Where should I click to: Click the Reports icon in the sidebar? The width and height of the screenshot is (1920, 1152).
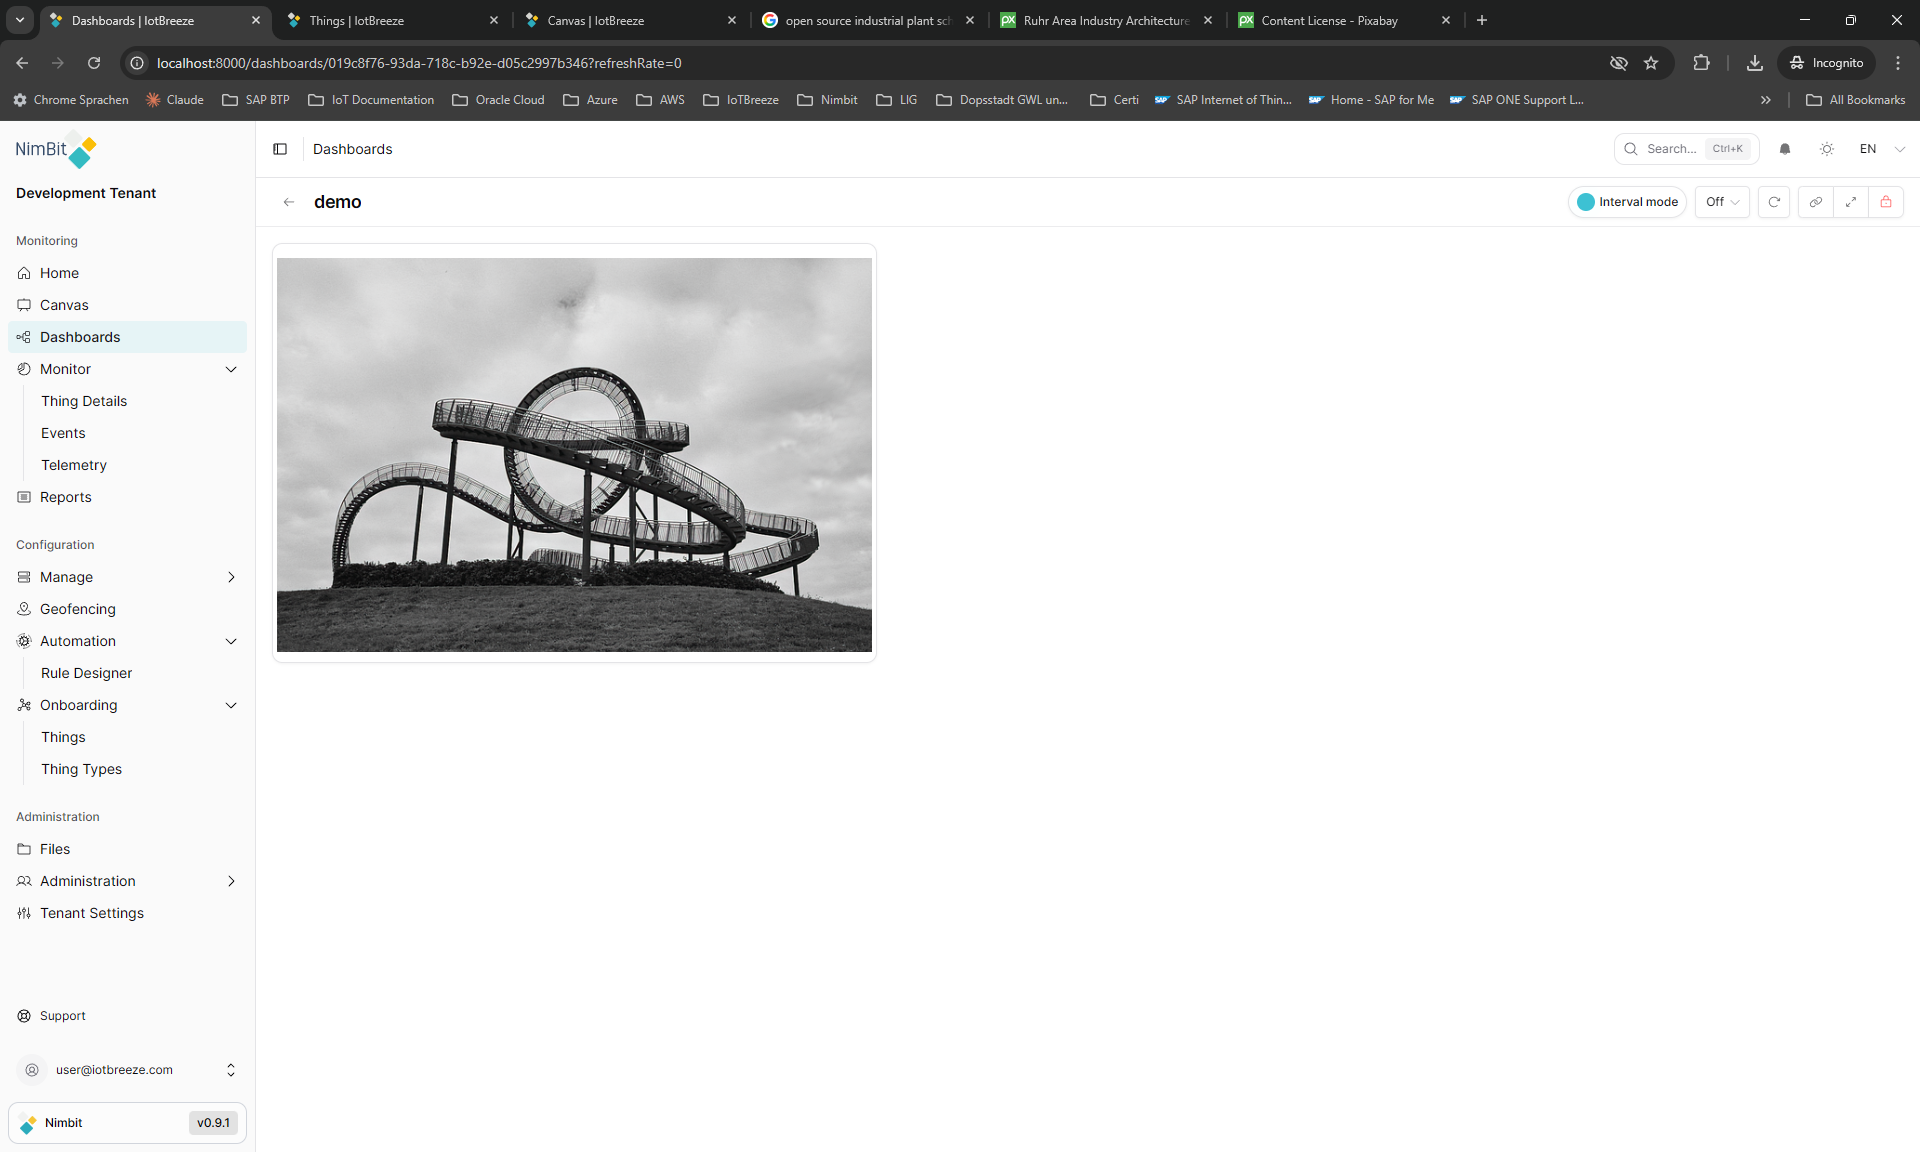pyautogui.click(x=23, y=497)
